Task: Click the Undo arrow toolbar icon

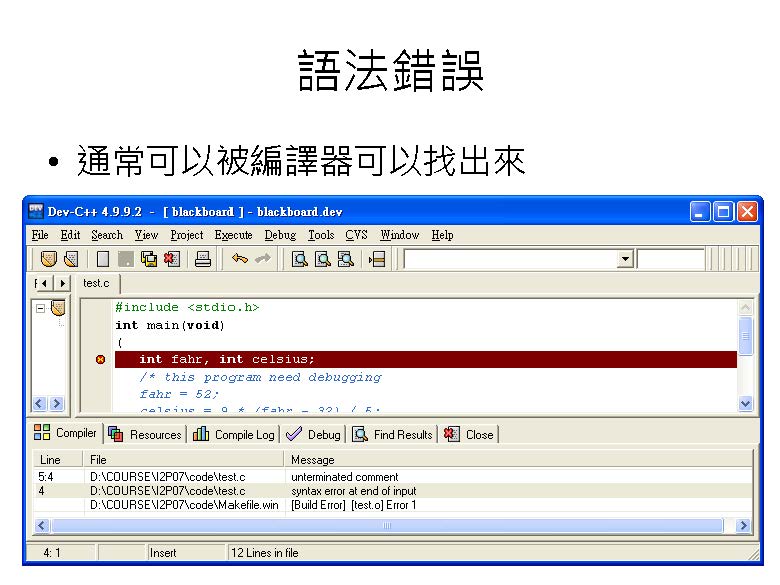Action: pos(240,260)
